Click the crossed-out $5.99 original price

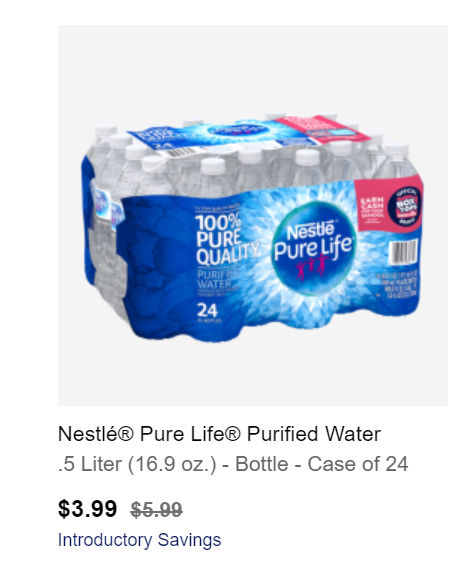point(156,510)
